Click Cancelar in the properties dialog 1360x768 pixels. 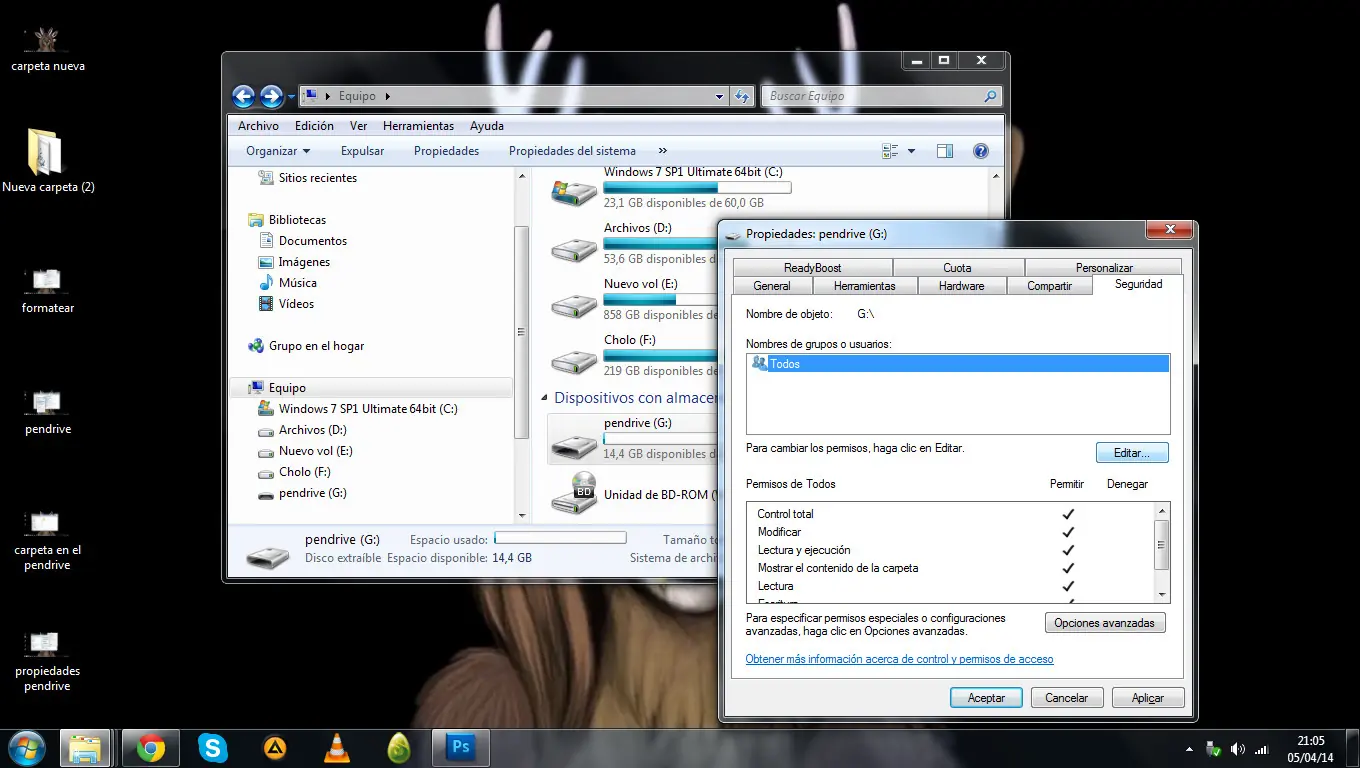click(1067, 698)
